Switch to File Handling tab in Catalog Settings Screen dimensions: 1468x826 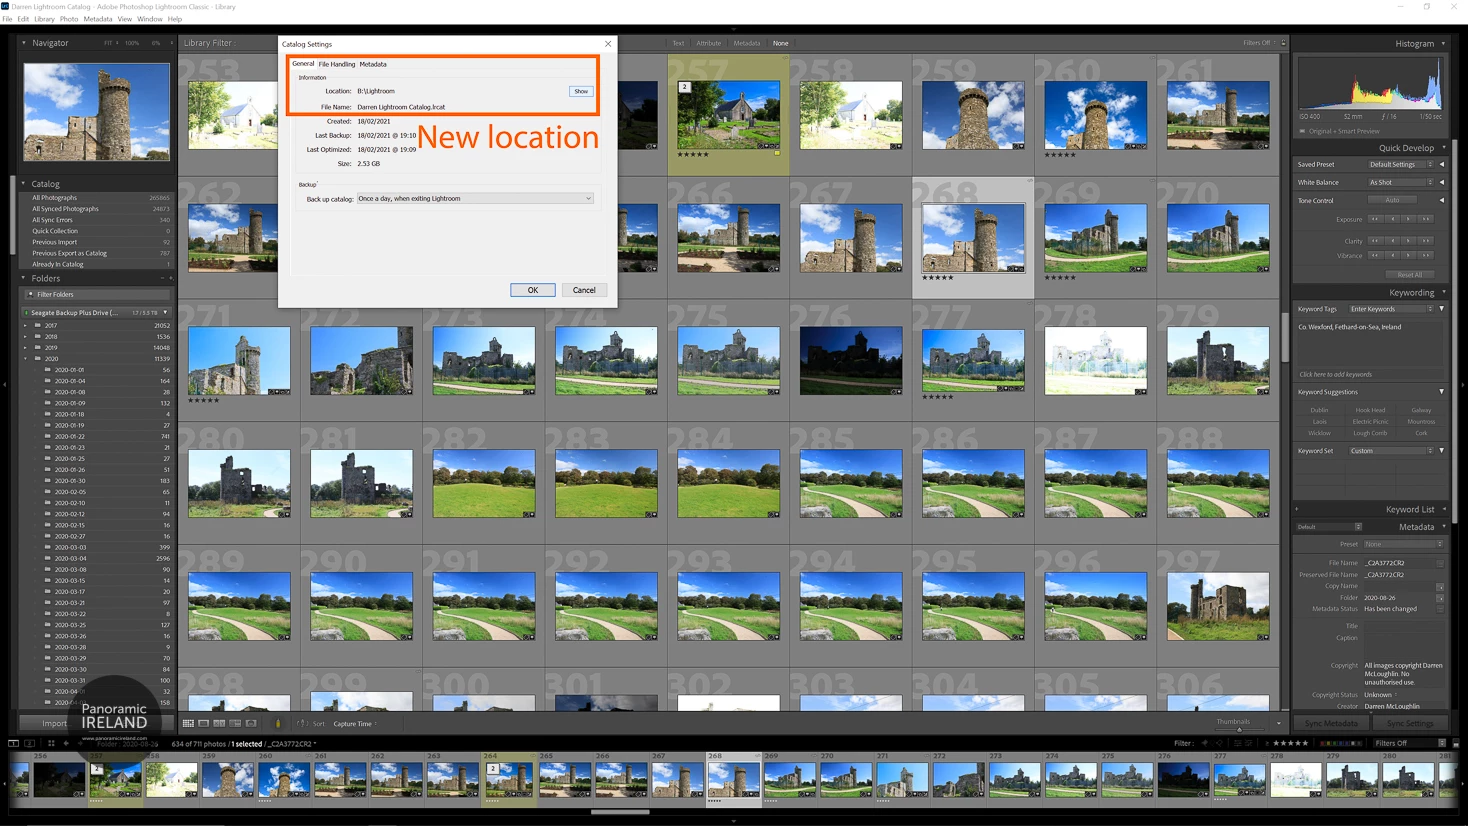337,64
